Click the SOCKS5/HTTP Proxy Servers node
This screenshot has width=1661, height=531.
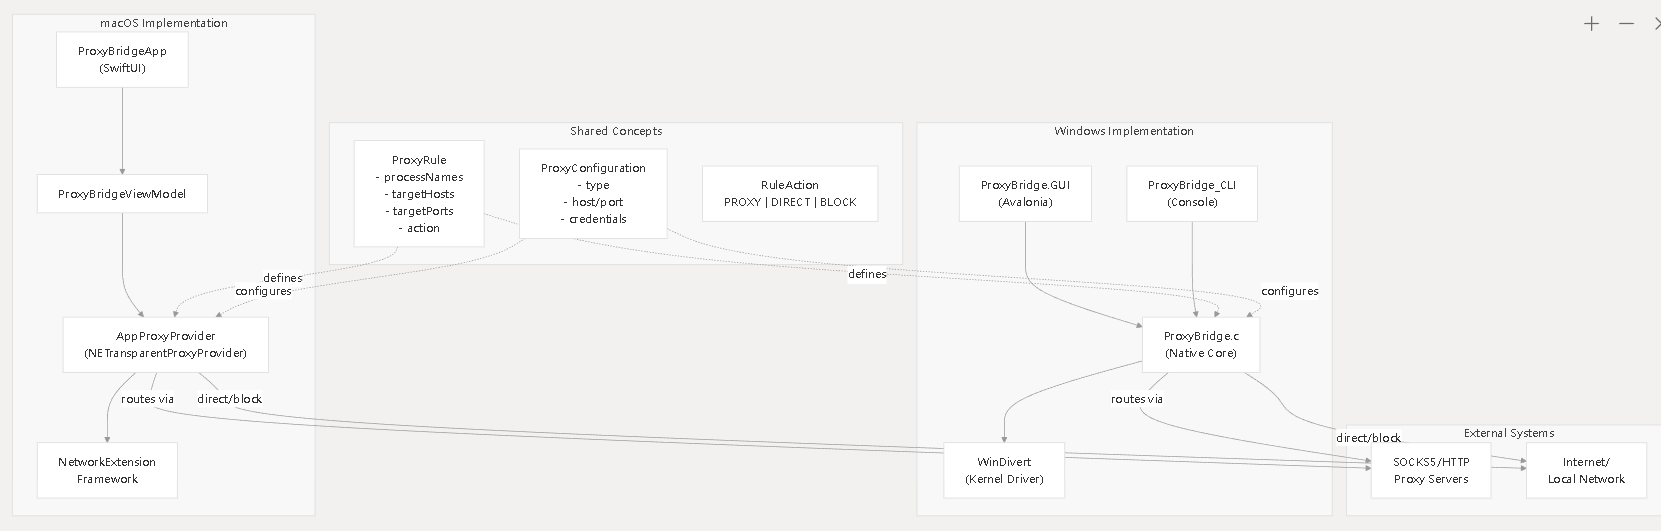pos(1431,470)
